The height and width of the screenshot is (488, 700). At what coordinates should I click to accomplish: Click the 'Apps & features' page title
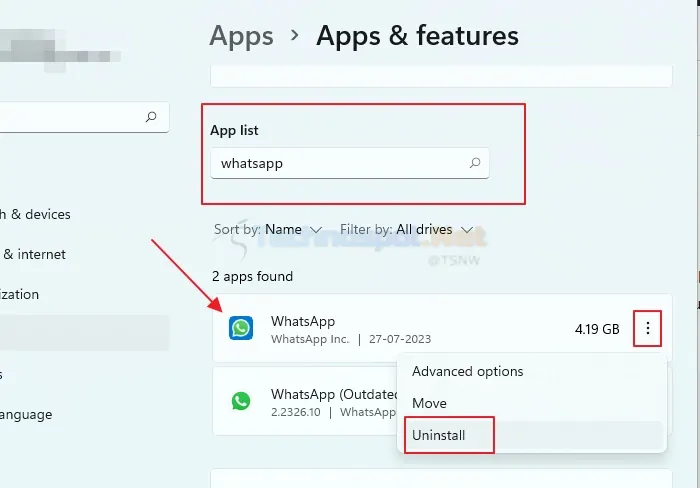pyautogui.click(x=417, y=36)
